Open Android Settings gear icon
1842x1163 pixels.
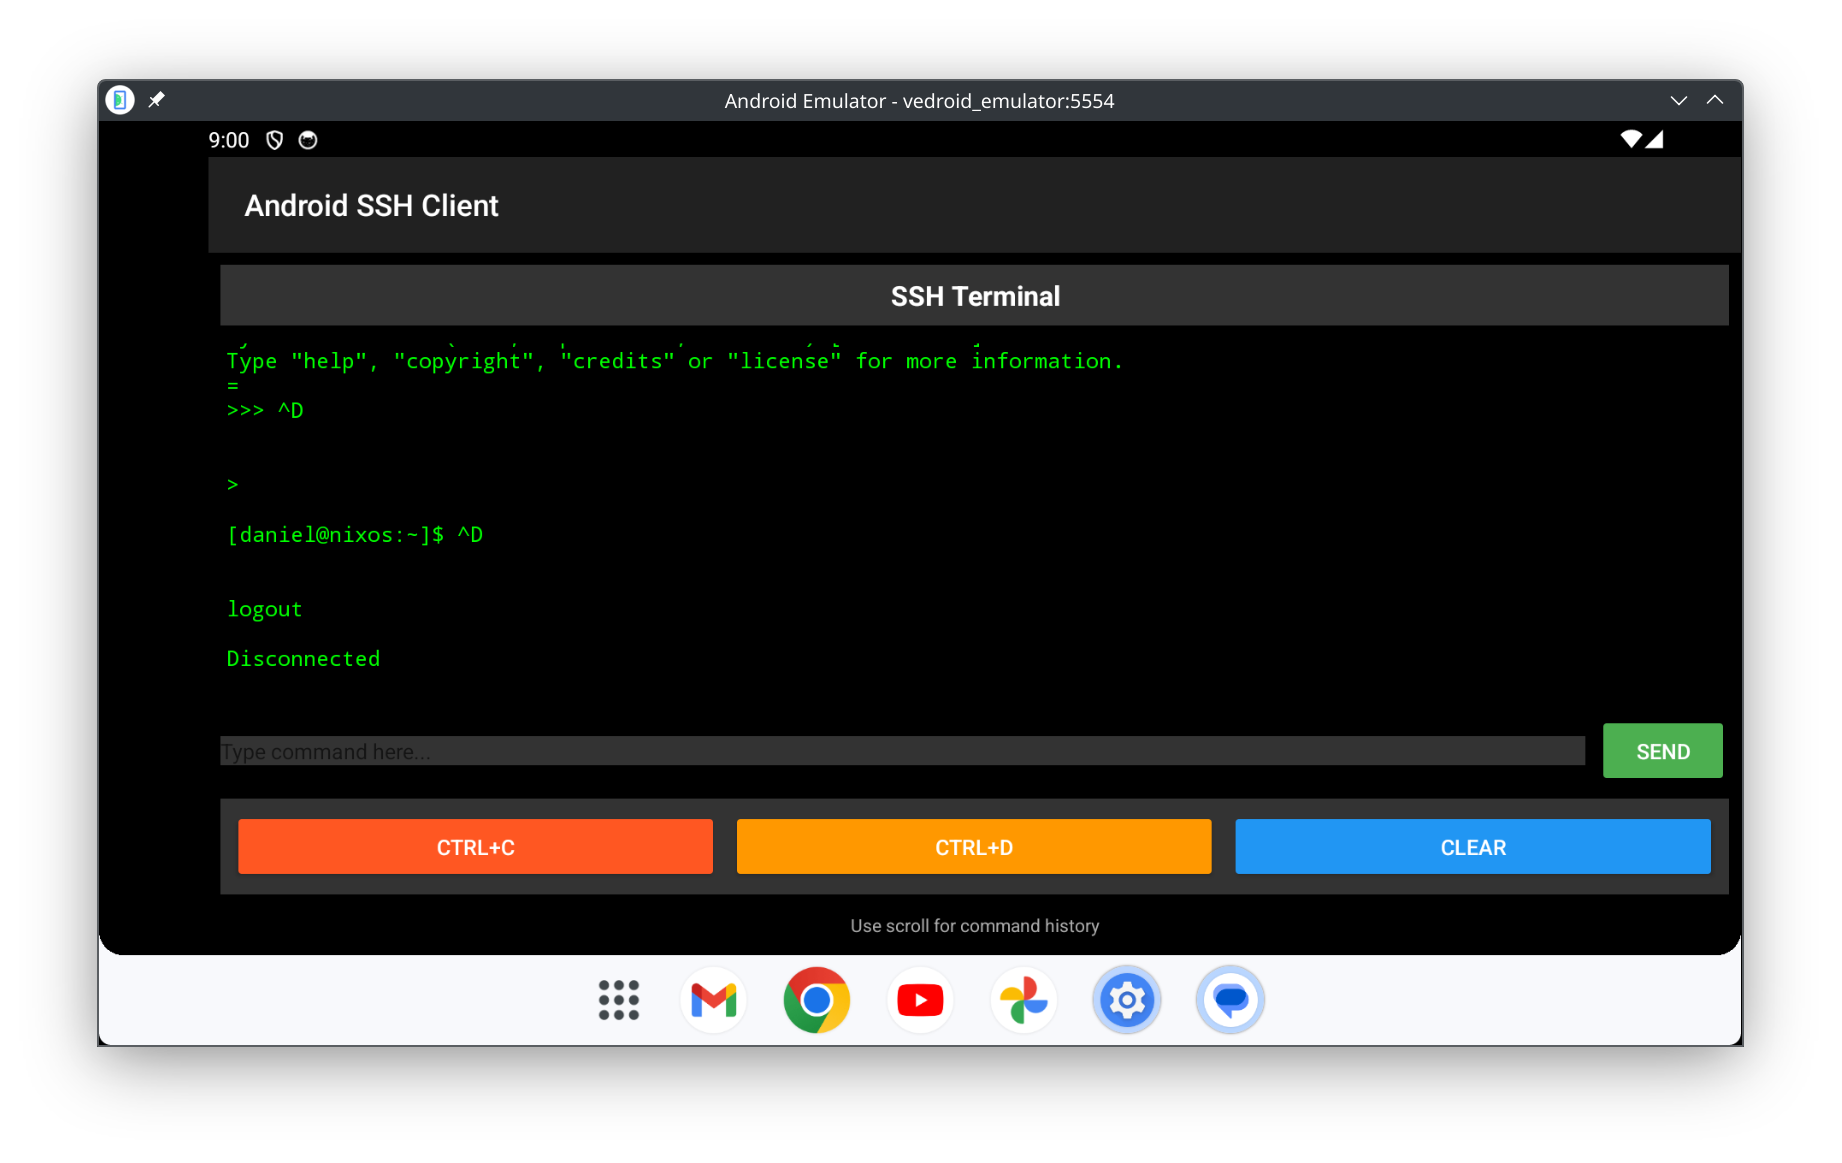(1127, 1000)
